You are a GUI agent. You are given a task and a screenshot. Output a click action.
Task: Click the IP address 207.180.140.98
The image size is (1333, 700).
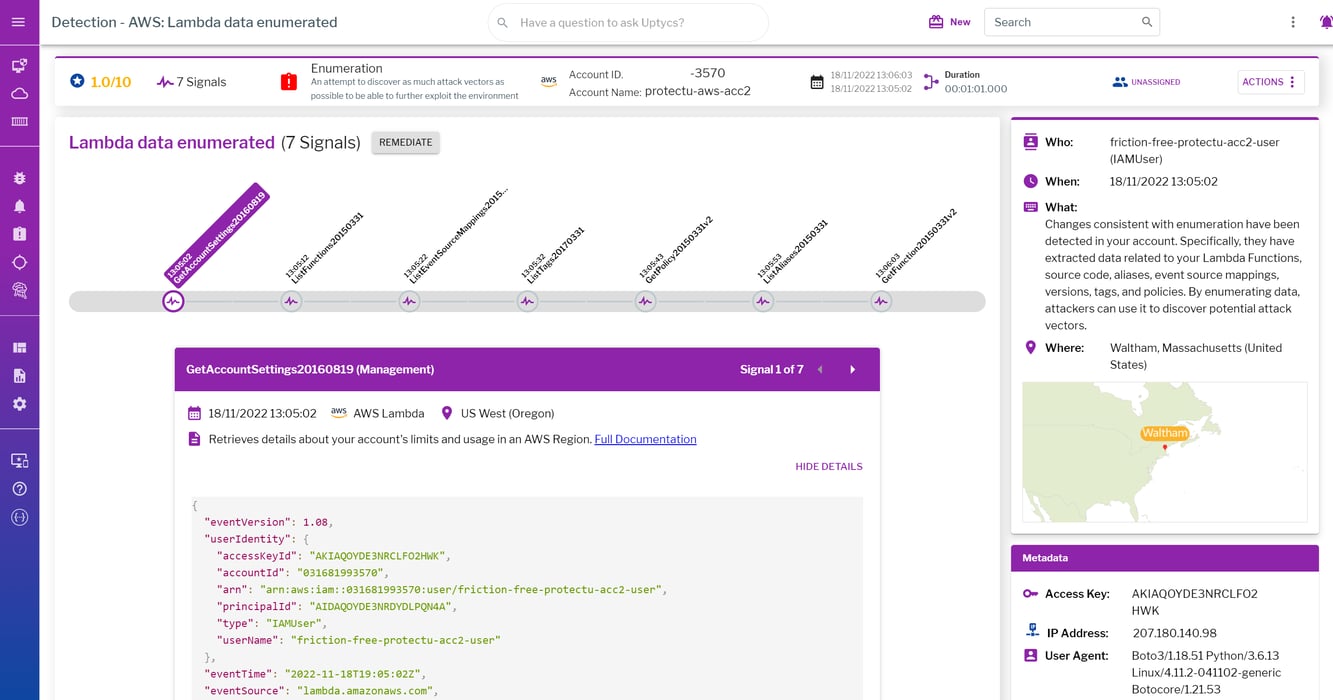1174,633
